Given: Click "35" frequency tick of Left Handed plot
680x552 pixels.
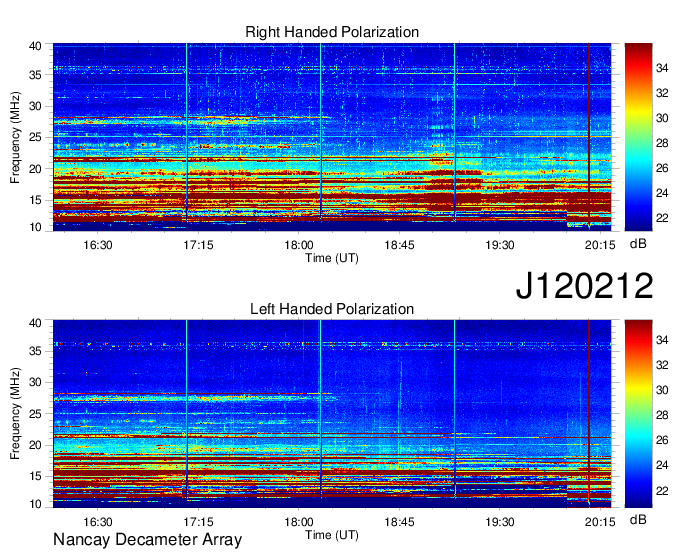Looking at the screenshot, I should tap(35, 351).
